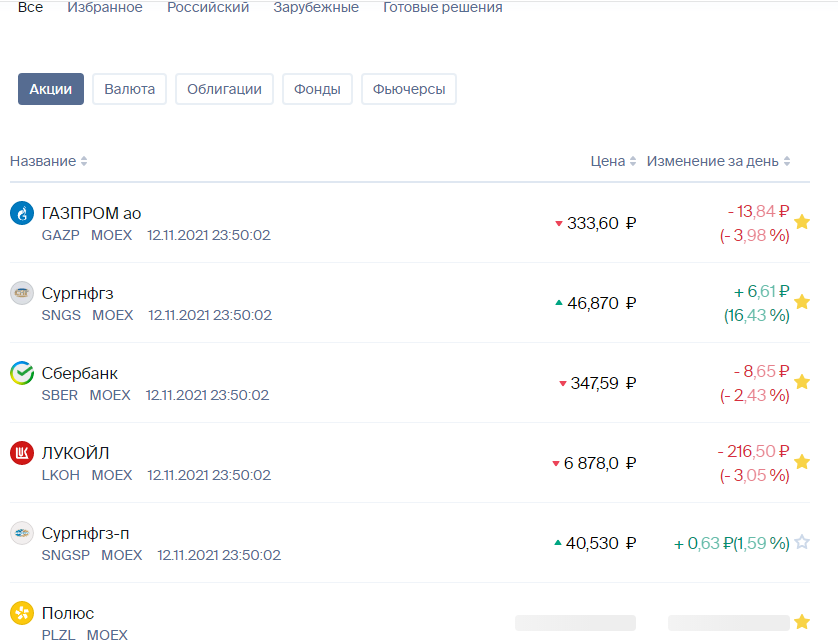
Task: Unstar Сбербанк in the favorites column
Action: pyautogui.click(x=802, y=381)
